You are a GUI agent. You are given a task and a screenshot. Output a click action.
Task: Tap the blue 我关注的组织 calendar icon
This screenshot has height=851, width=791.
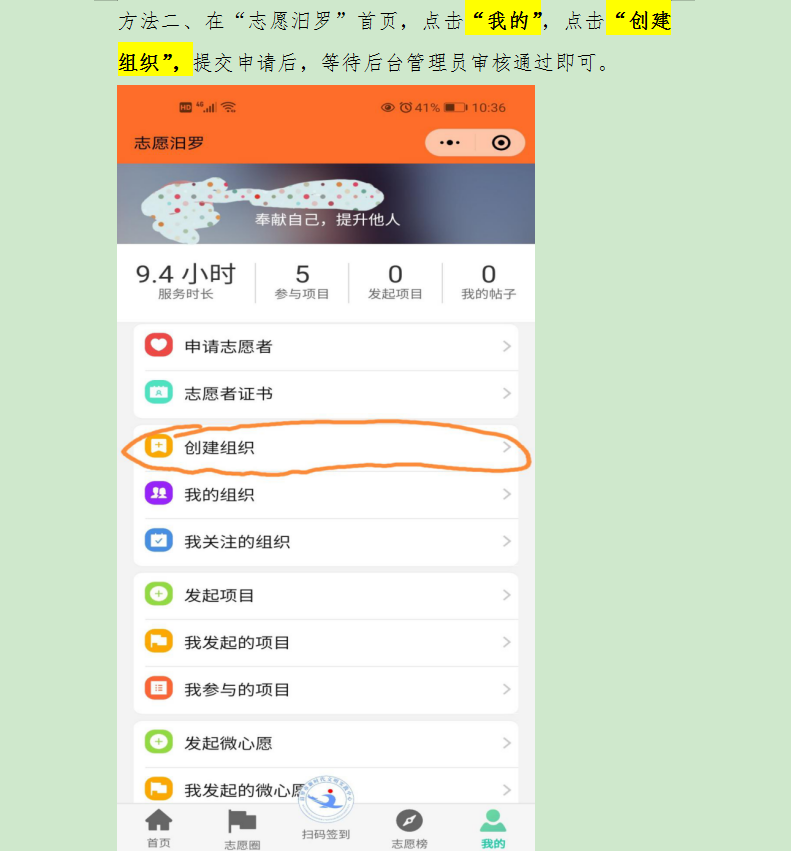click(159, 541)
